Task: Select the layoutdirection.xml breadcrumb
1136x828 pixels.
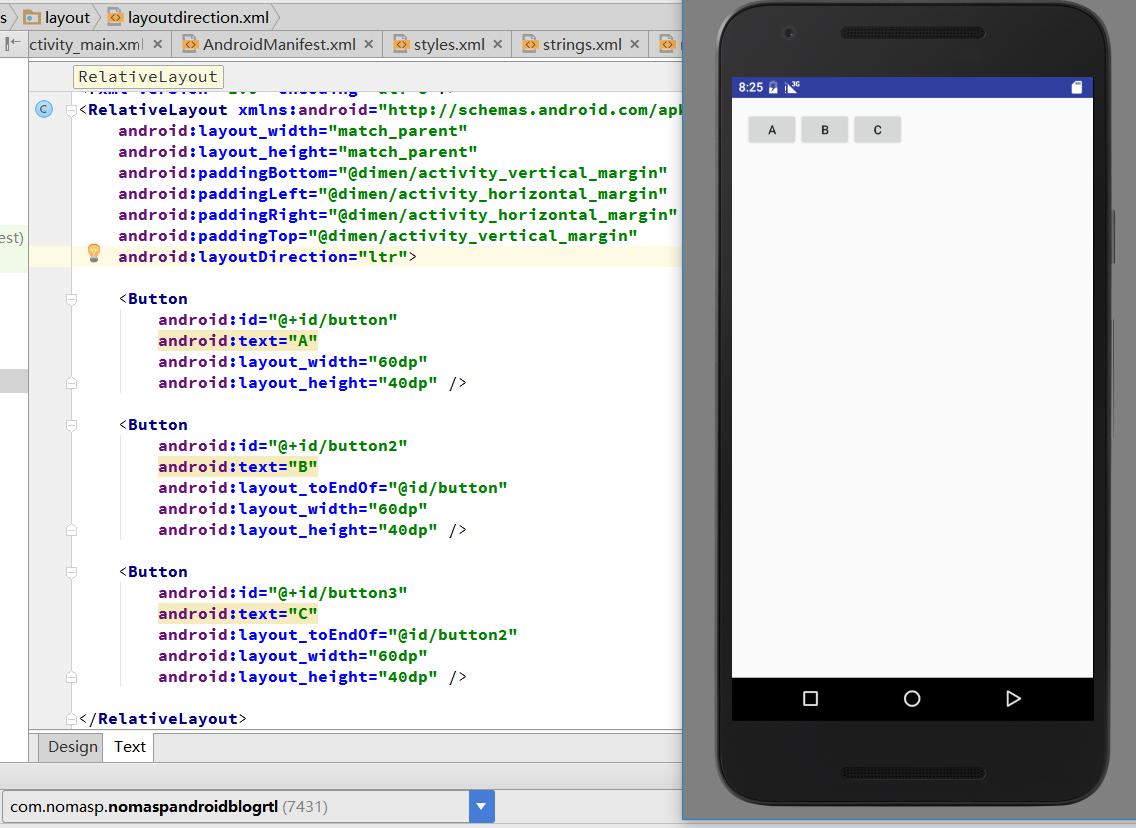Action: pos(188,17)
